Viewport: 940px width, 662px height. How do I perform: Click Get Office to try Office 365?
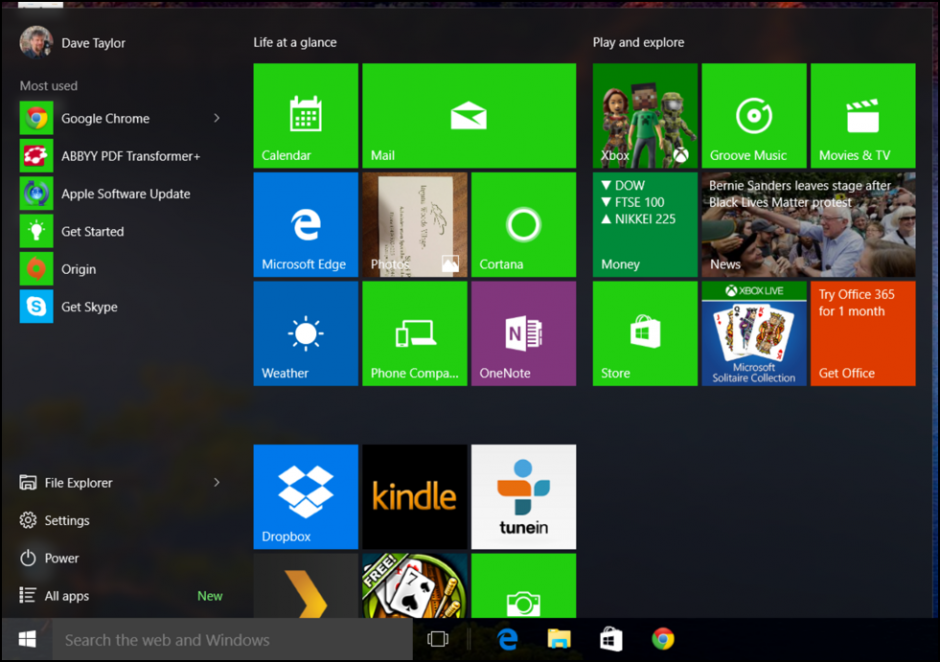[x=862, y=333]
